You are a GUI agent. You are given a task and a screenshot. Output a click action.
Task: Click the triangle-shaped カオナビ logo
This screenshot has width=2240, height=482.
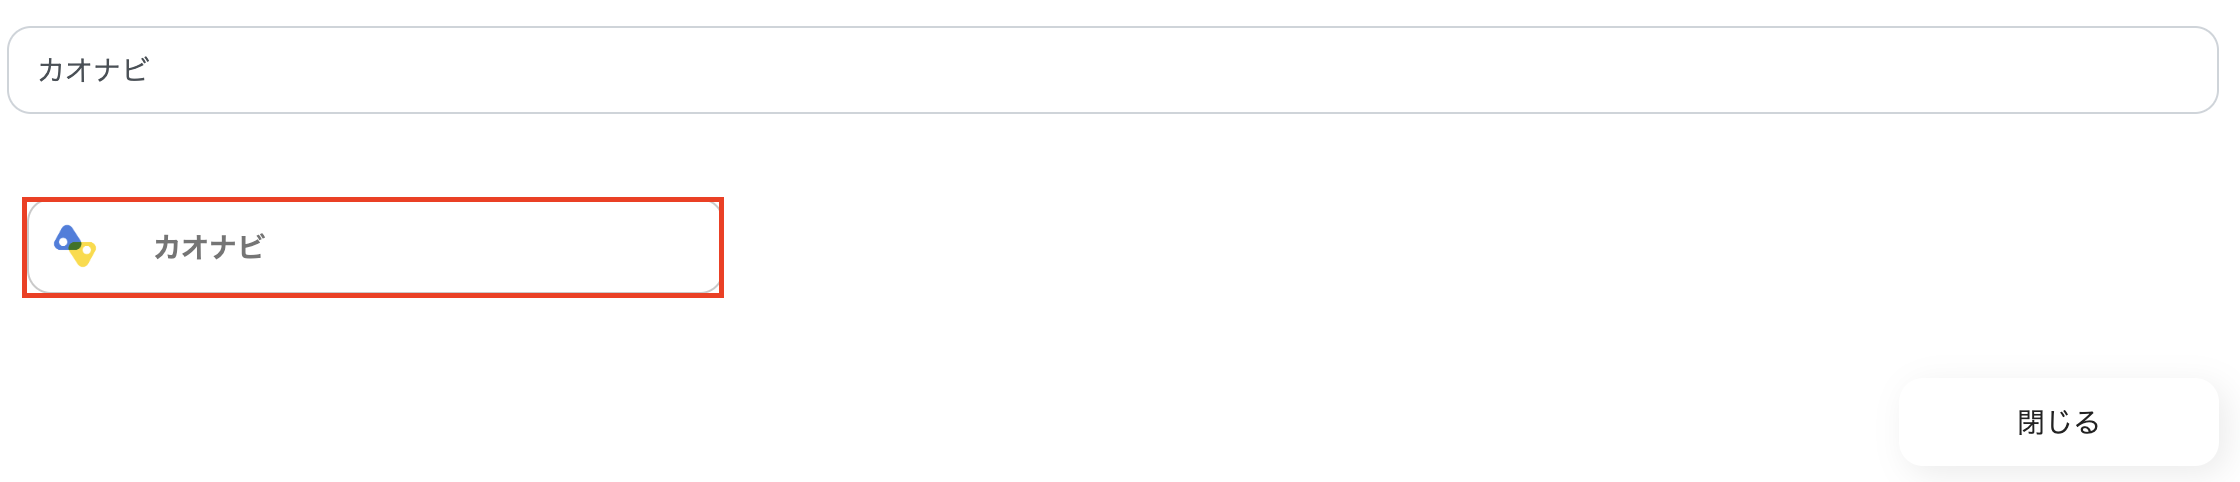tap(75, 246)
